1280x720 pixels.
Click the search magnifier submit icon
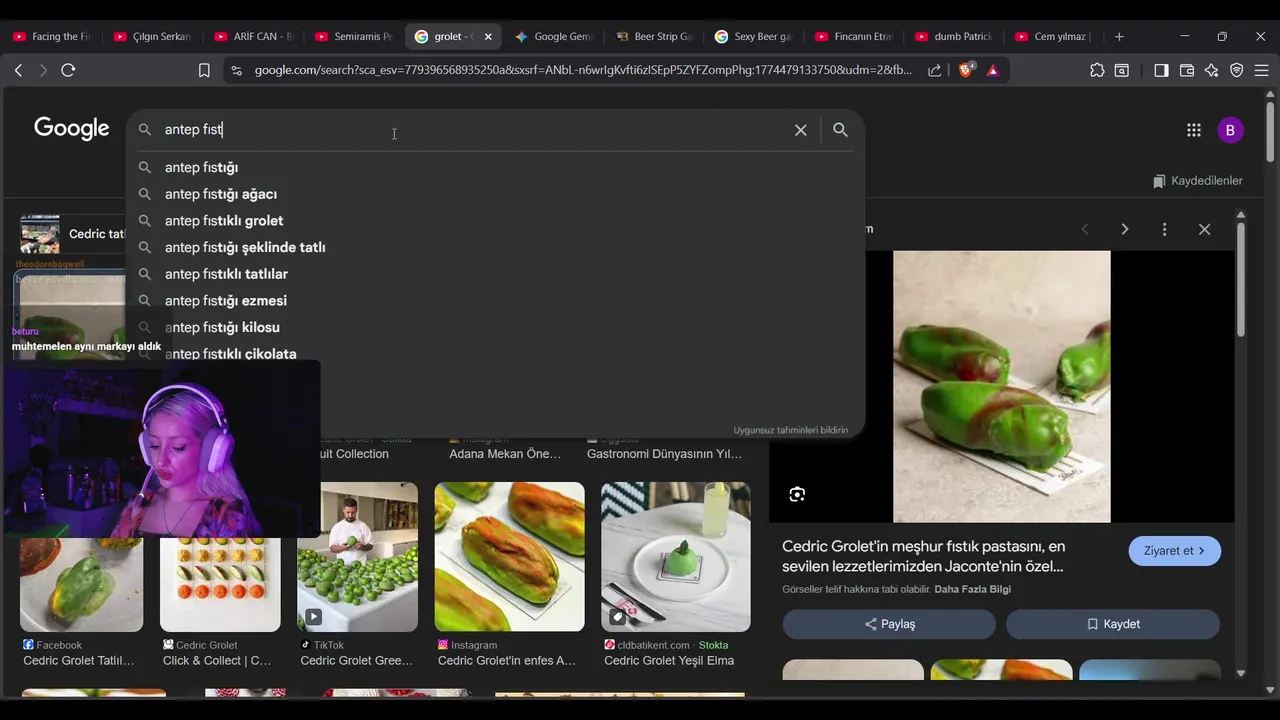840,130
